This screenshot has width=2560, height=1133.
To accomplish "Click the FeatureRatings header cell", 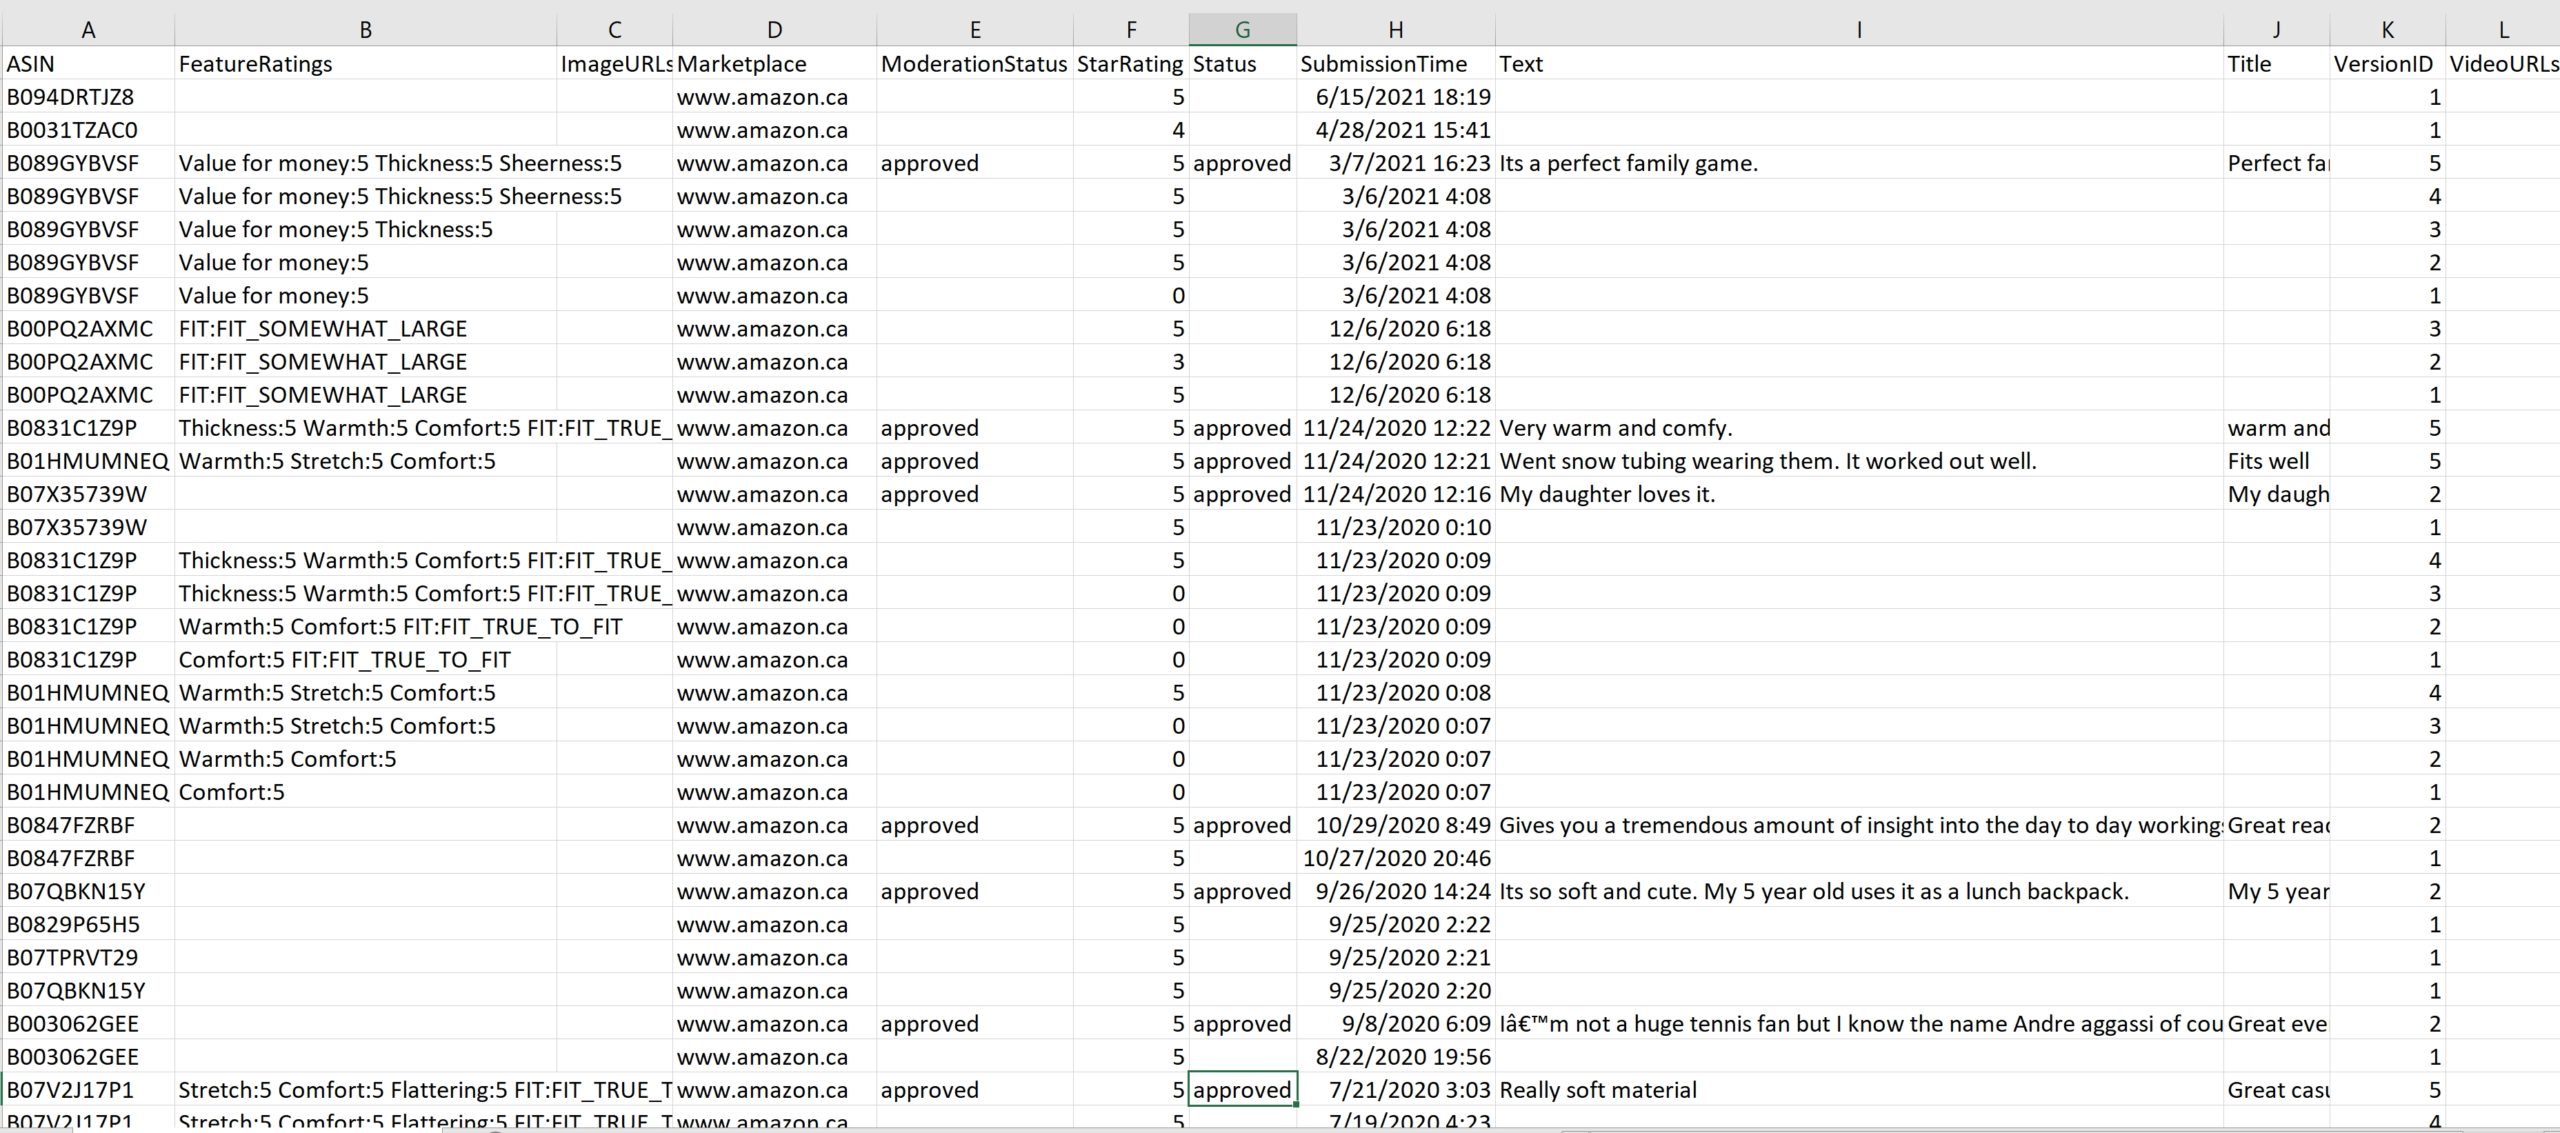I will click(365, 64).
